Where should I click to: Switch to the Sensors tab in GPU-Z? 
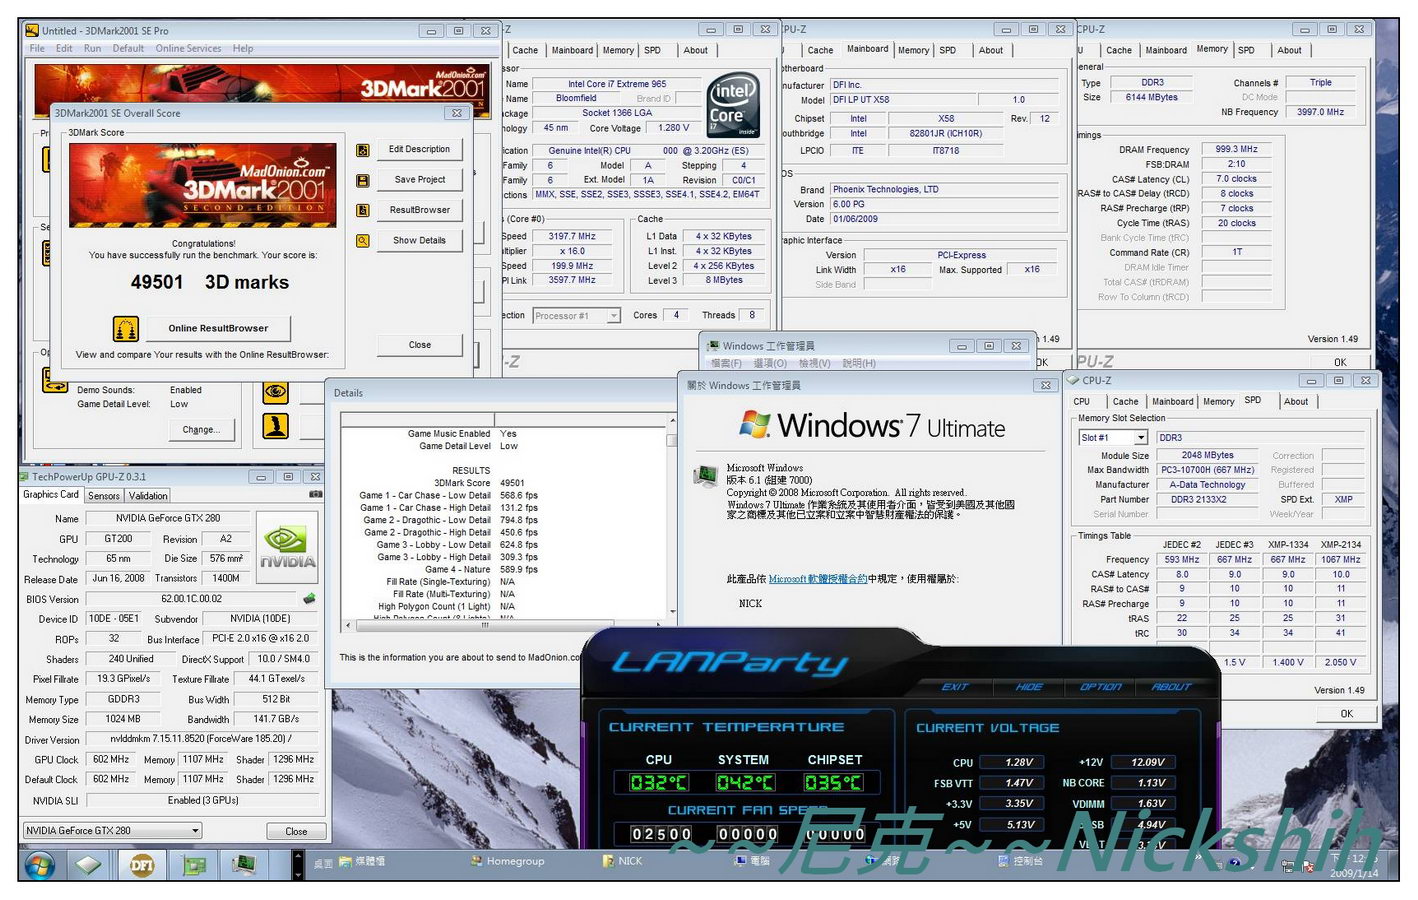pos(104,496)
